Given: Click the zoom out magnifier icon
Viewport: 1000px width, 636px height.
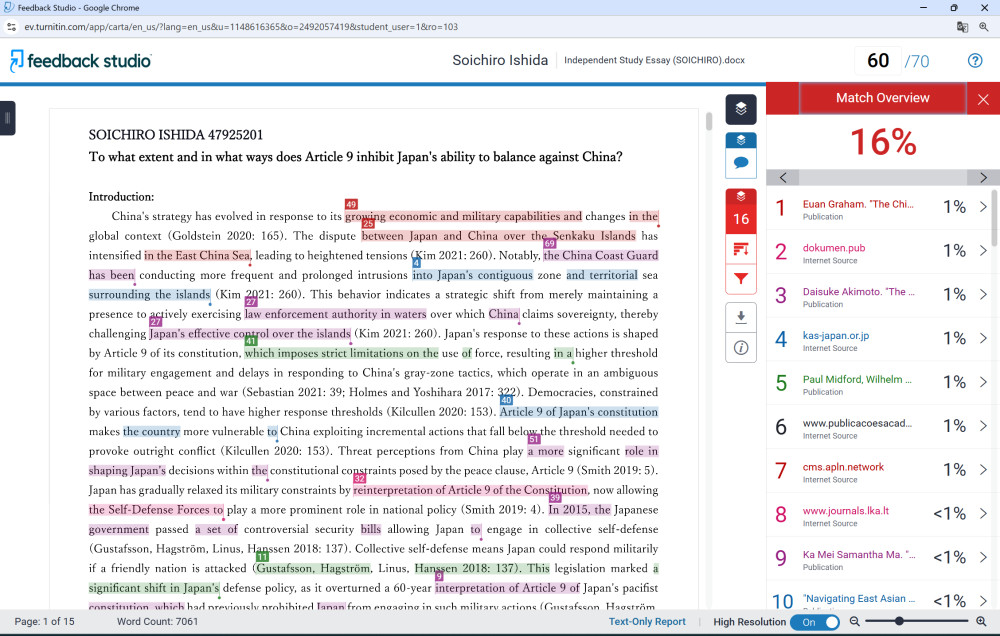Looking at the screenshot, I should (855, 621).
